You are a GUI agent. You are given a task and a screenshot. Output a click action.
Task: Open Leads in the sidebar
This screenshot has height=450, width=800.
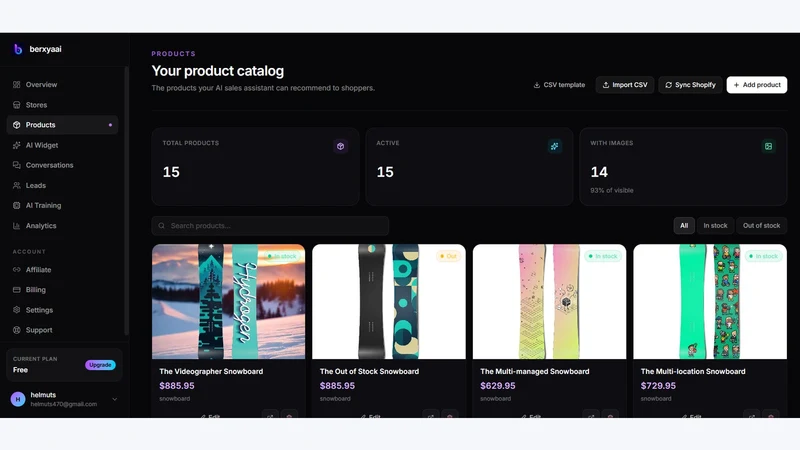pyautogui.click(x=62, y=186)
